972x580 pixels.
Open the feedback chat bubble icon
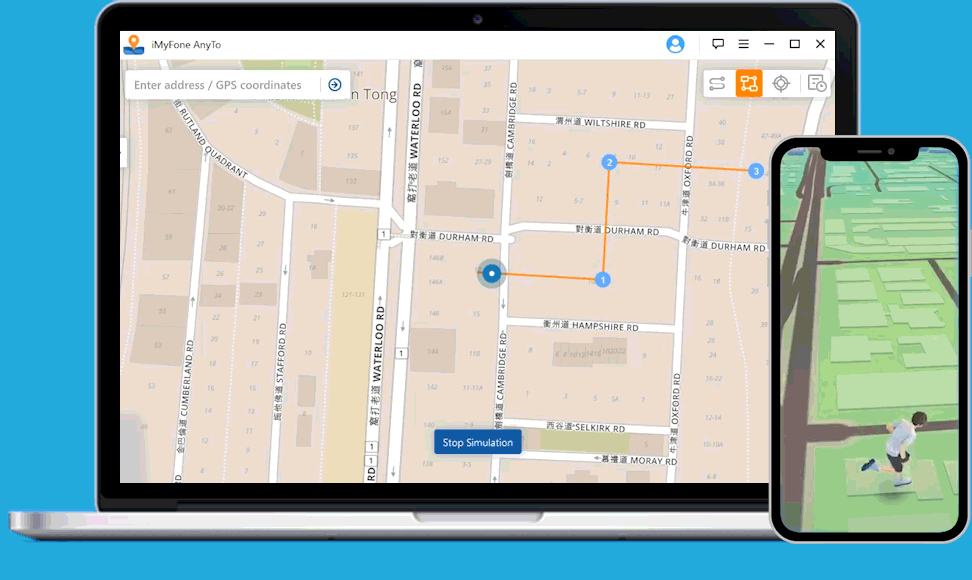pos(718,44)
